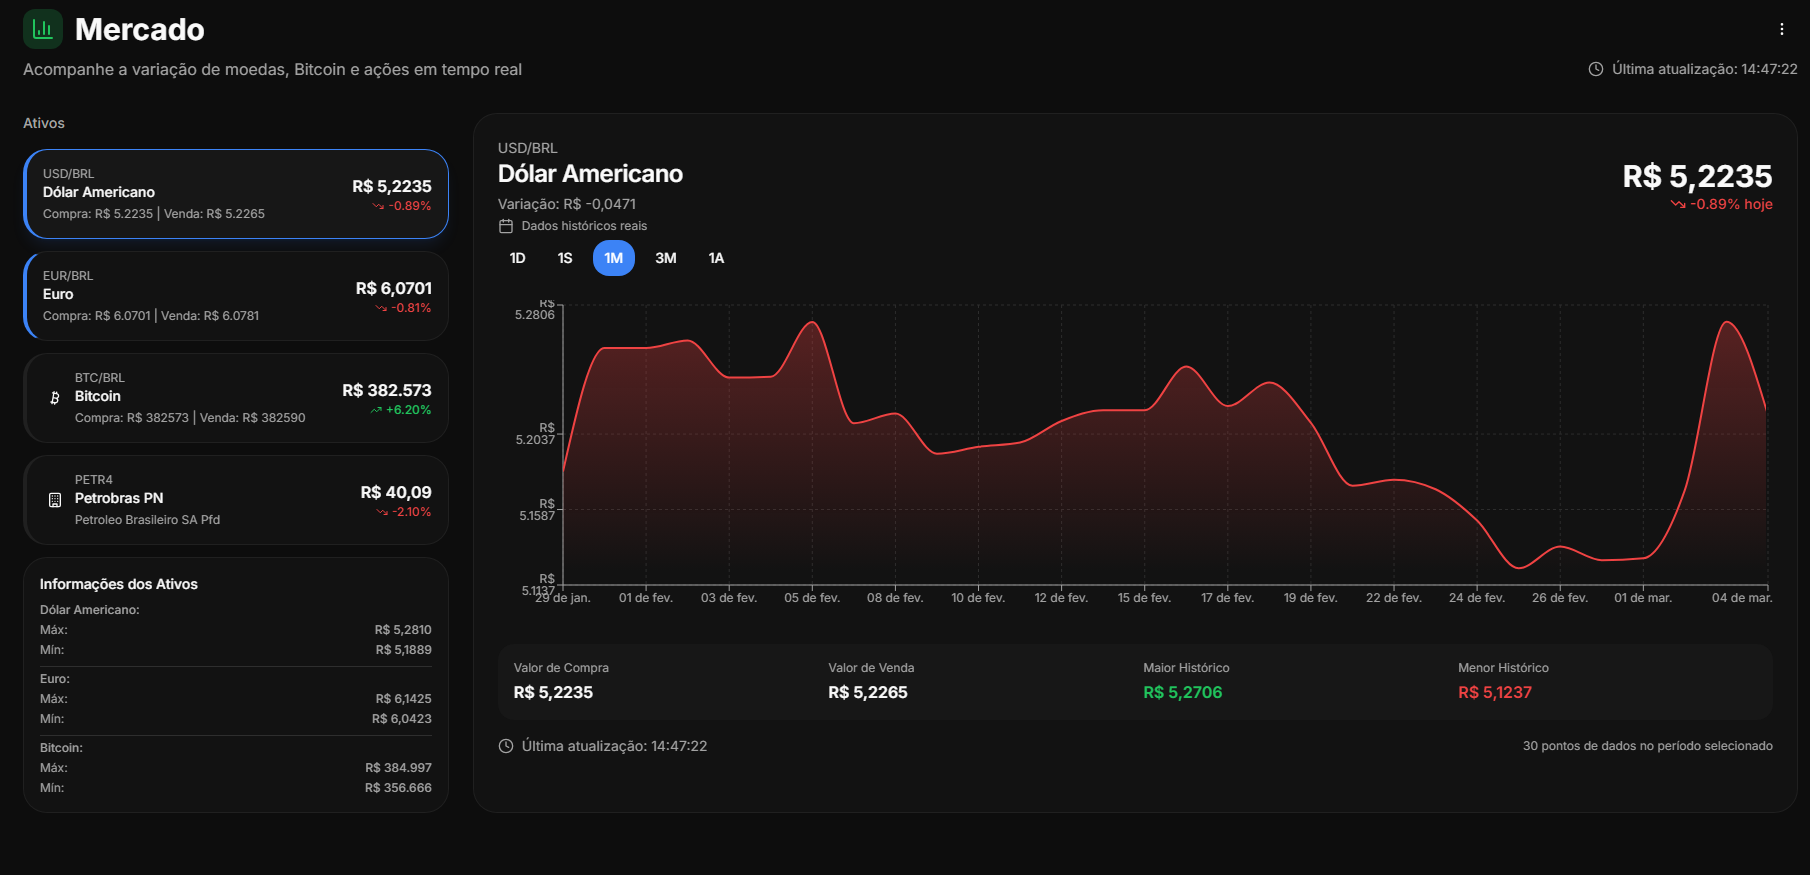Choose the Petrobras PN asset card

[x=236, y=500]
